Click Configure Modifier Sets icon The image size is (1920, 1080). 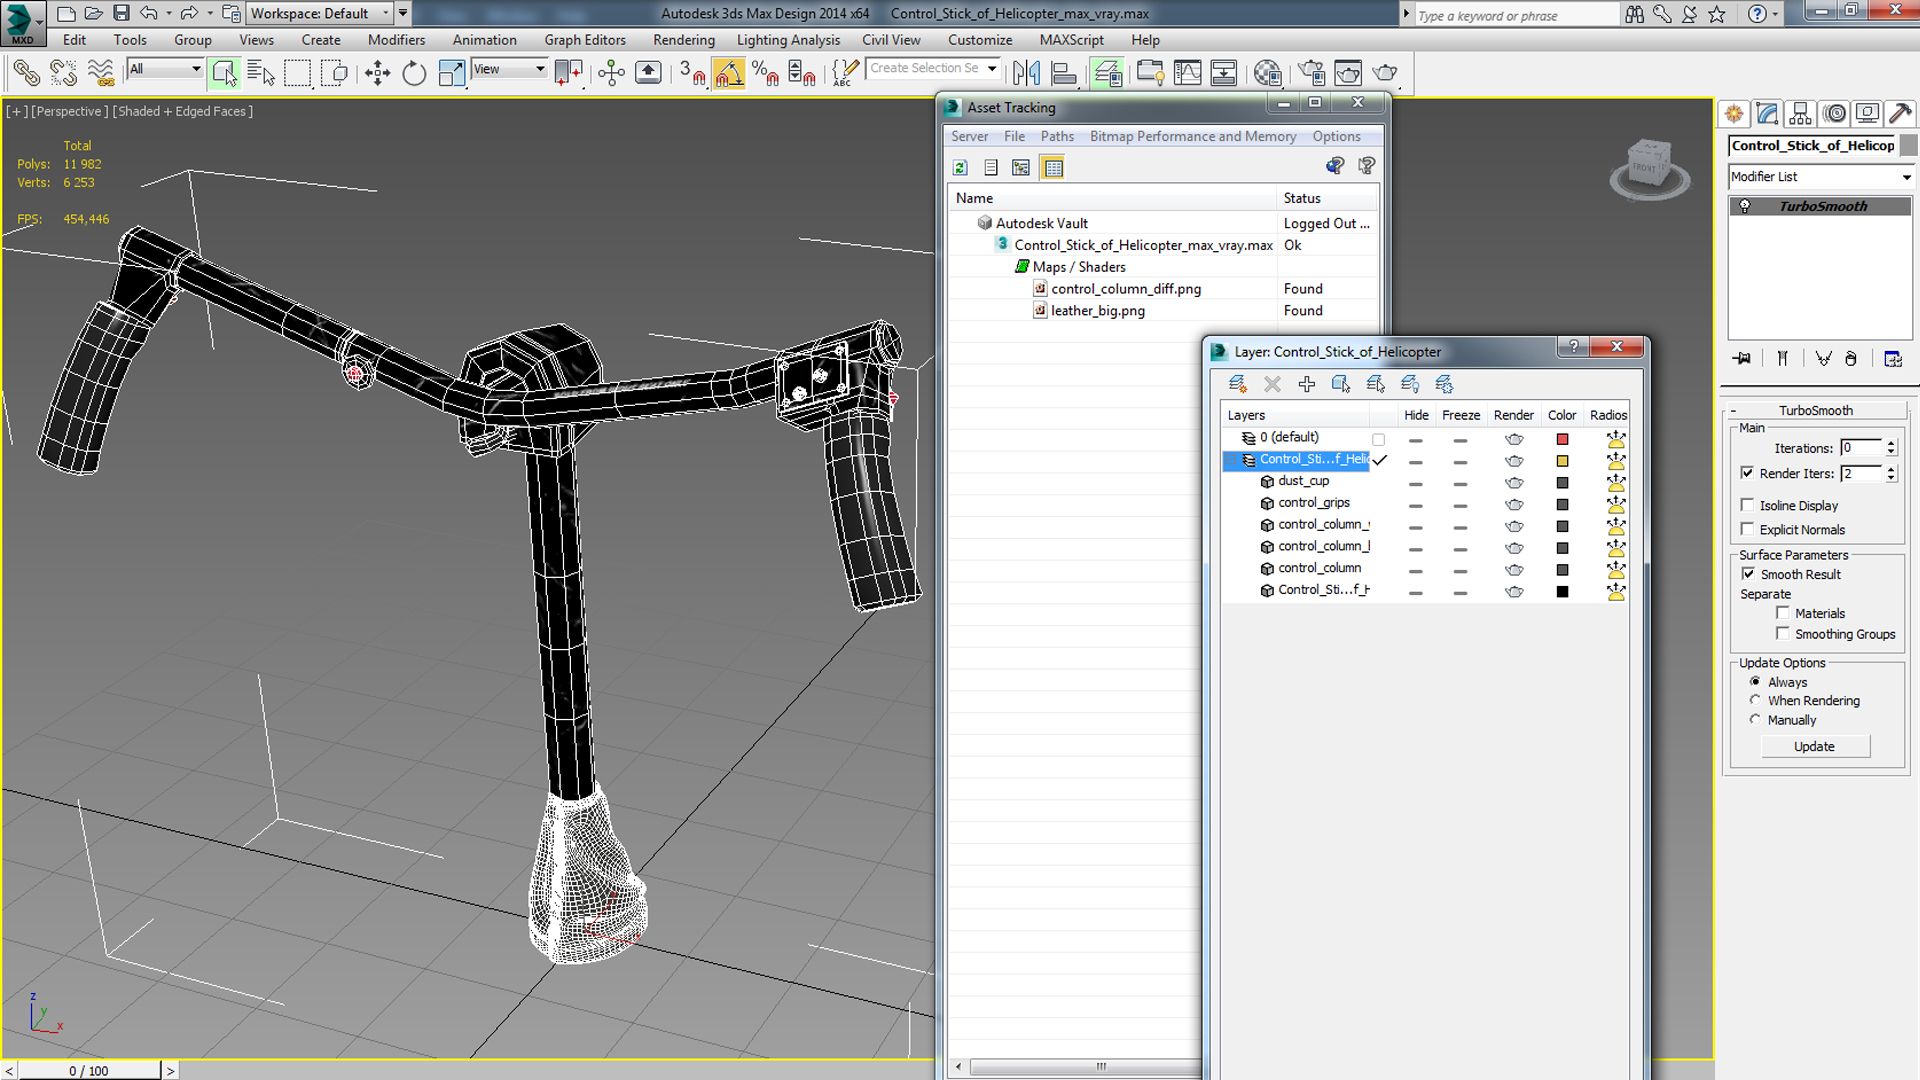(1893, 358)
